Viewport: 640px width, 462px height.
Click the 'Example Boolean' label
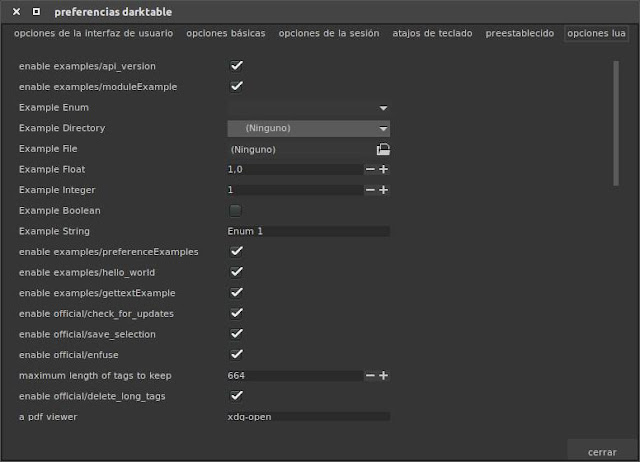point(60,211)
